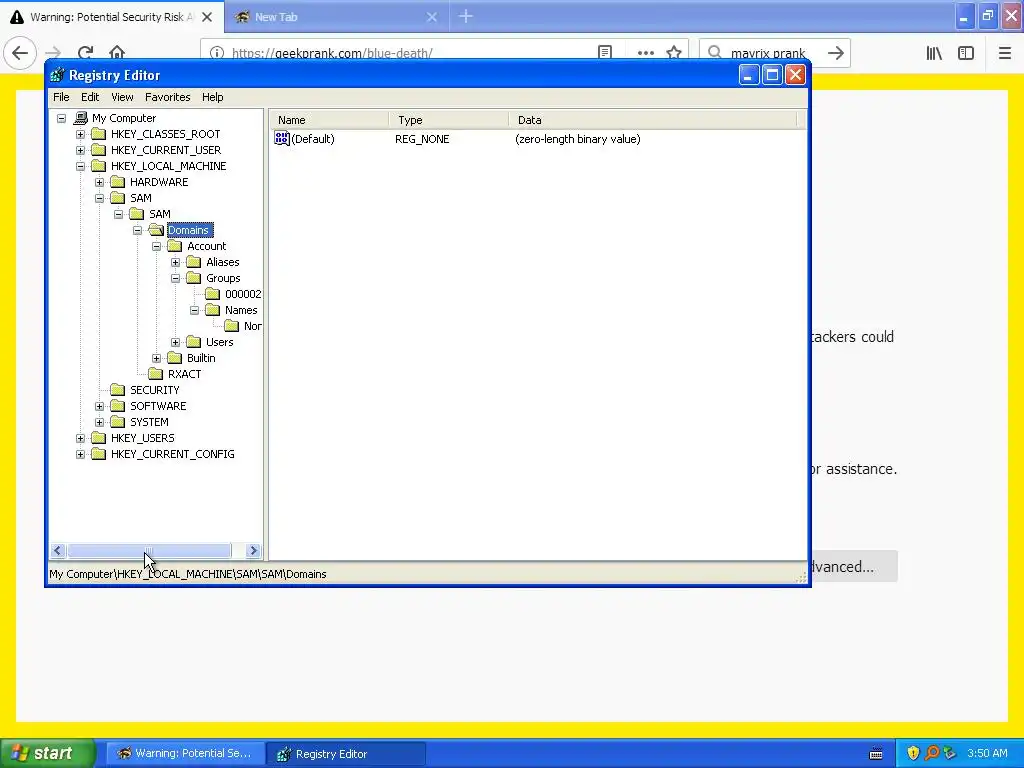Collapse HKEY_LOCAL_MACHINE key

(x=80, y=166)
